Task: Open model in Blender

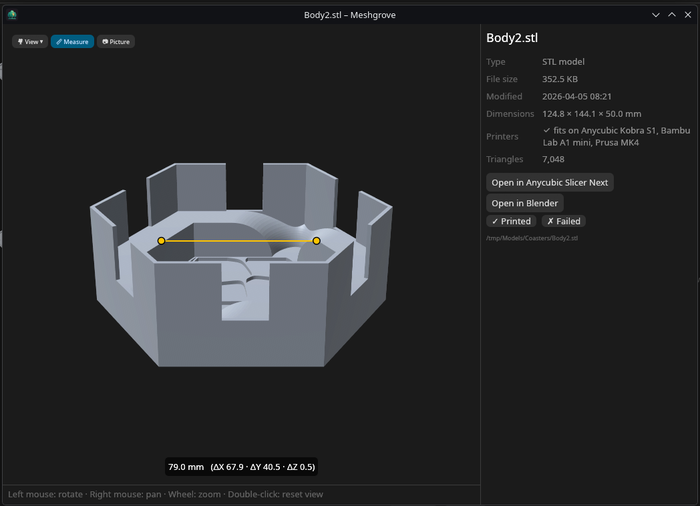Action: pos(525,203)
